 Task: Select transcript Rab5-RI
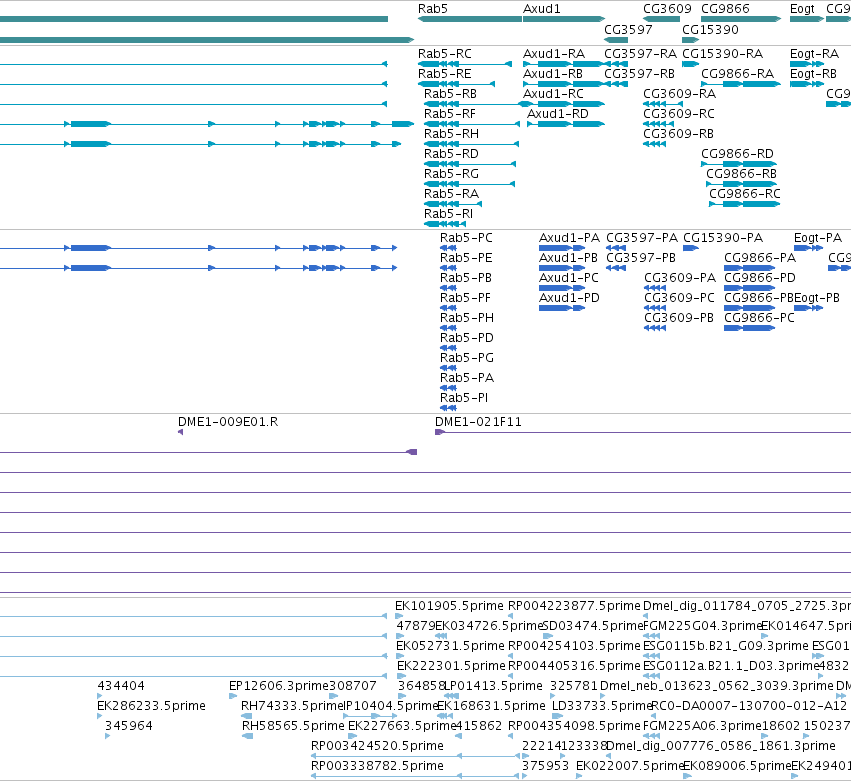coord(448,215)
